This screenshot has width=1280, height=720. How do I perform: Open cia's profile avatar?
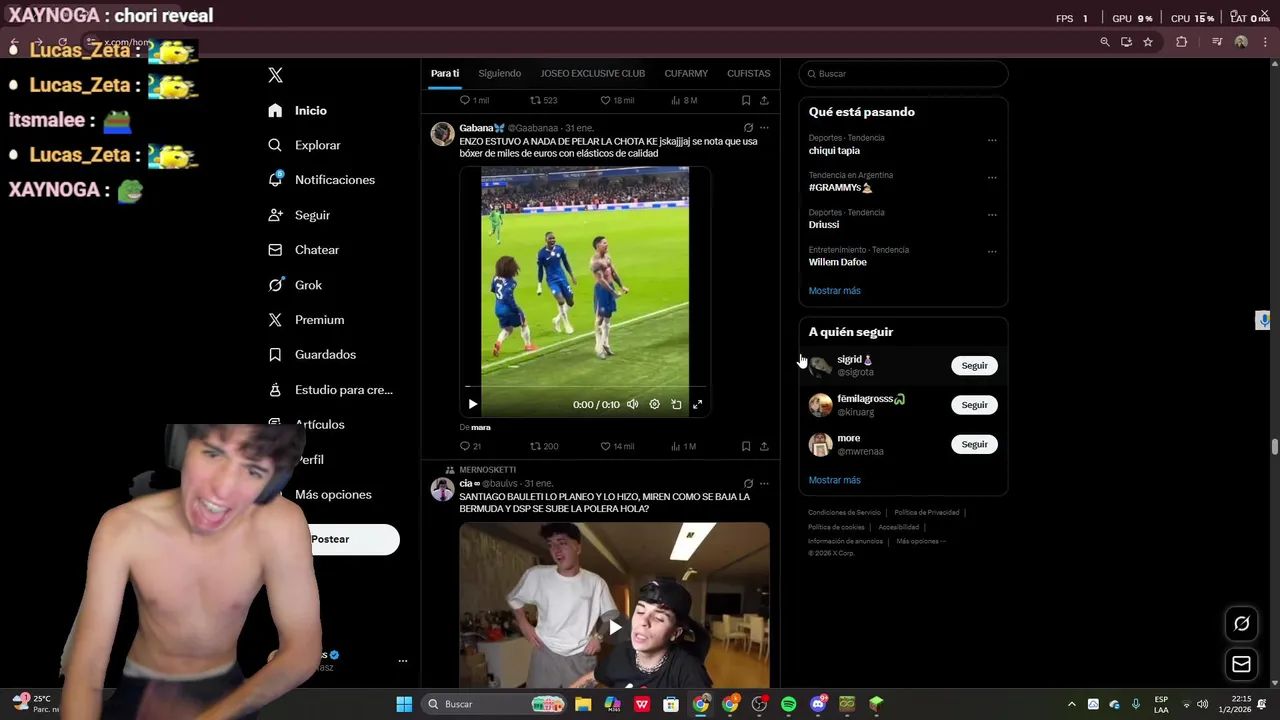[442, 489]
